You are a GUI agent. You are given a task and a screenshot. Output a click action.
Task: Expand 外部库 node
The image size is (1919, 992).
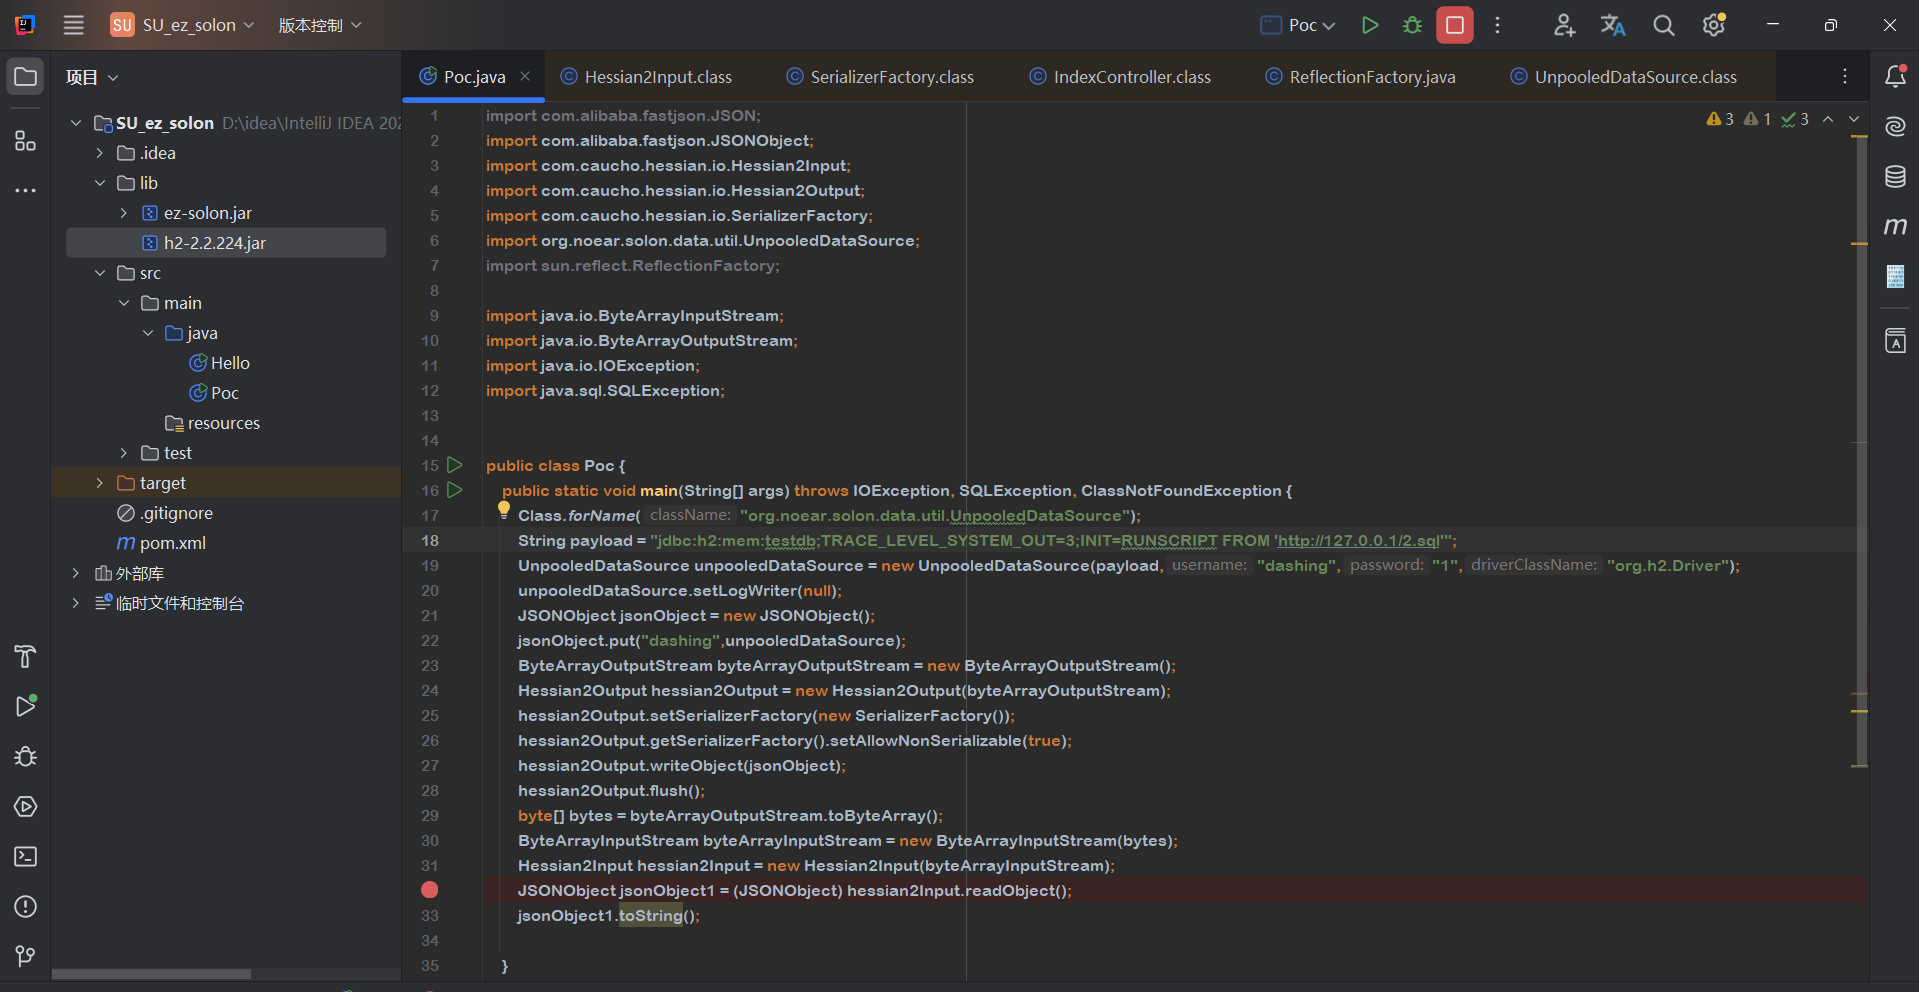(76, 573)
